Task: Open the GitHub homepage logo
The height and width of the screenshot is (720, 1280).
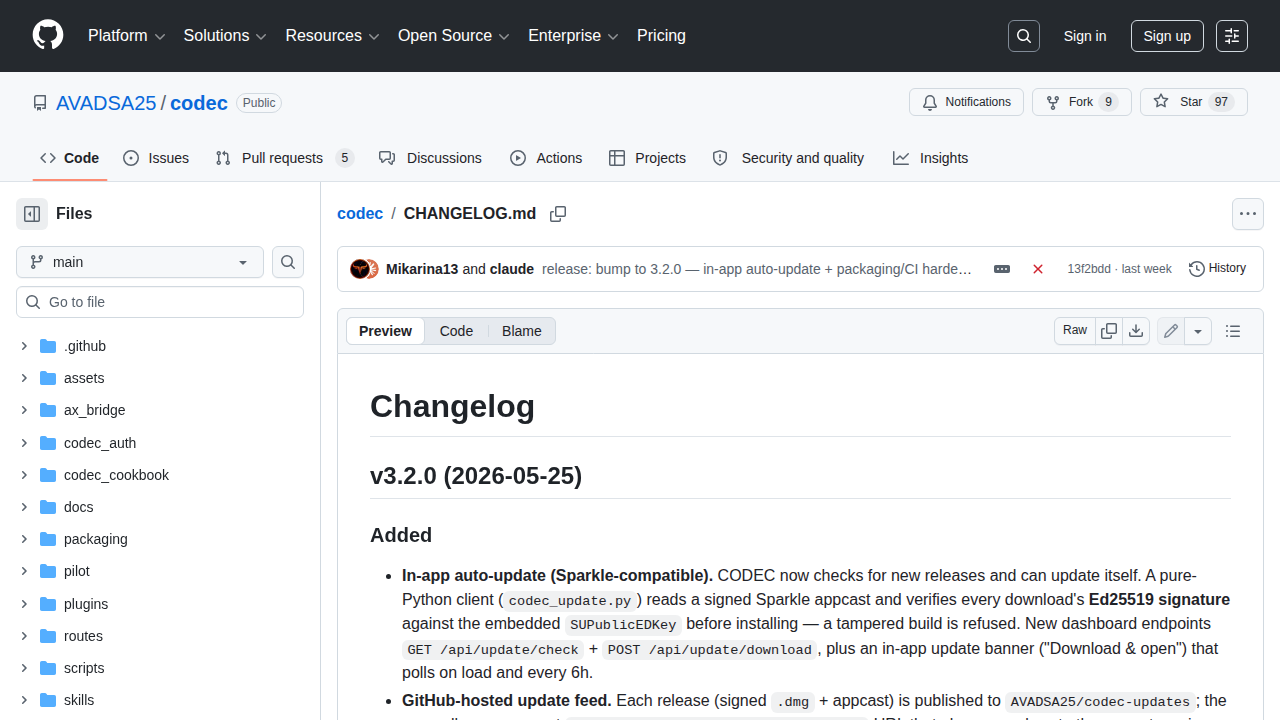Action: pyautogui.click(x=48, y=36)
